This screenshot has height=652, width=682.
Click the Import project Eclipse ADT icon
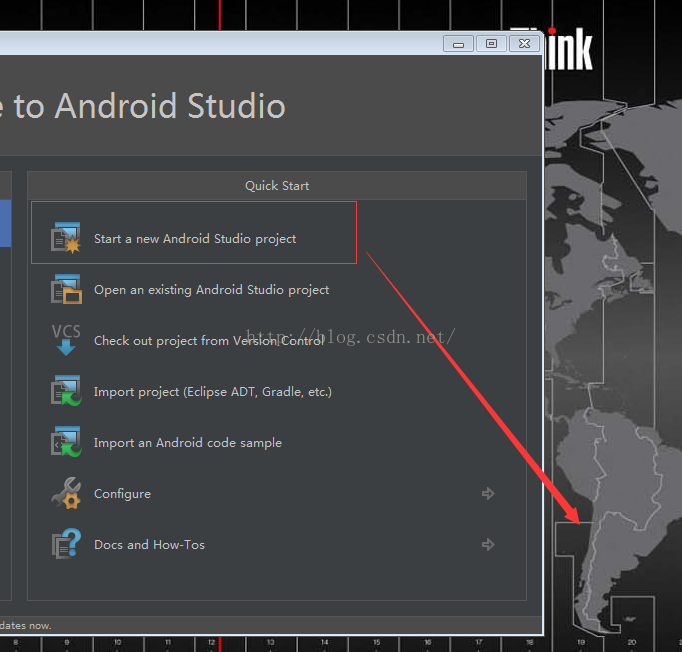[66, 391]
